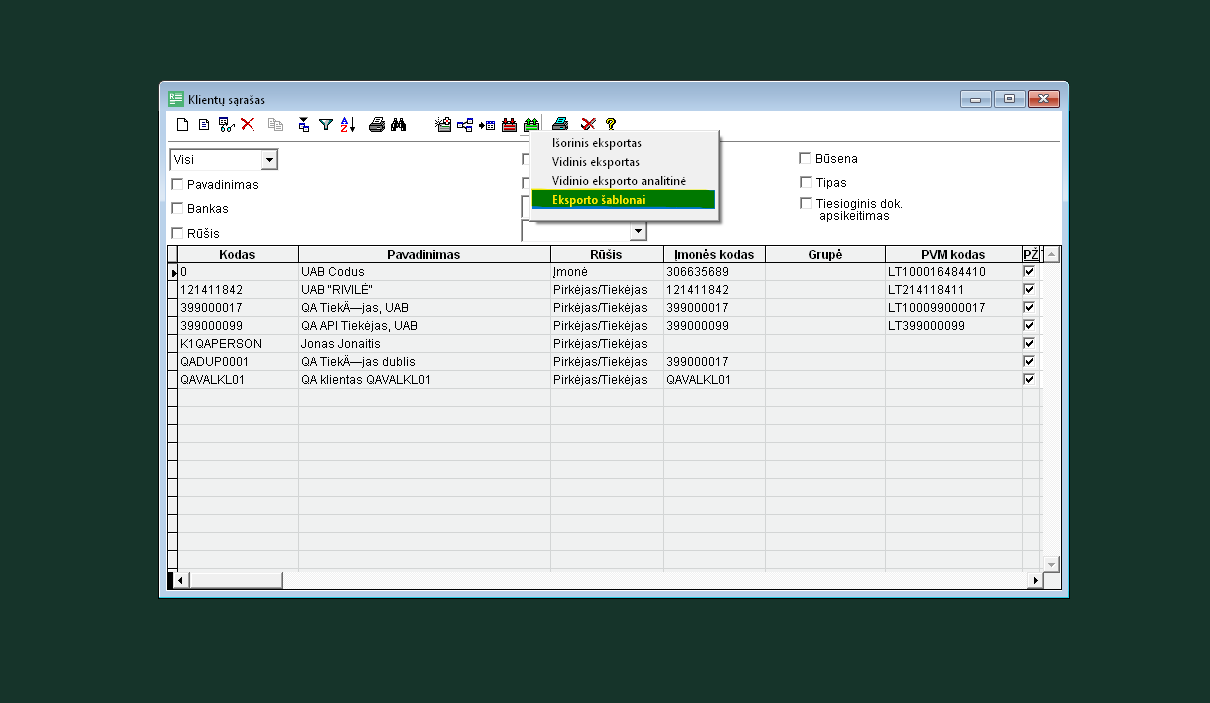This screenshot has width=1210, height=703.
Task: Tick the Bankas checkbox
Action: (x=177, y=208)
